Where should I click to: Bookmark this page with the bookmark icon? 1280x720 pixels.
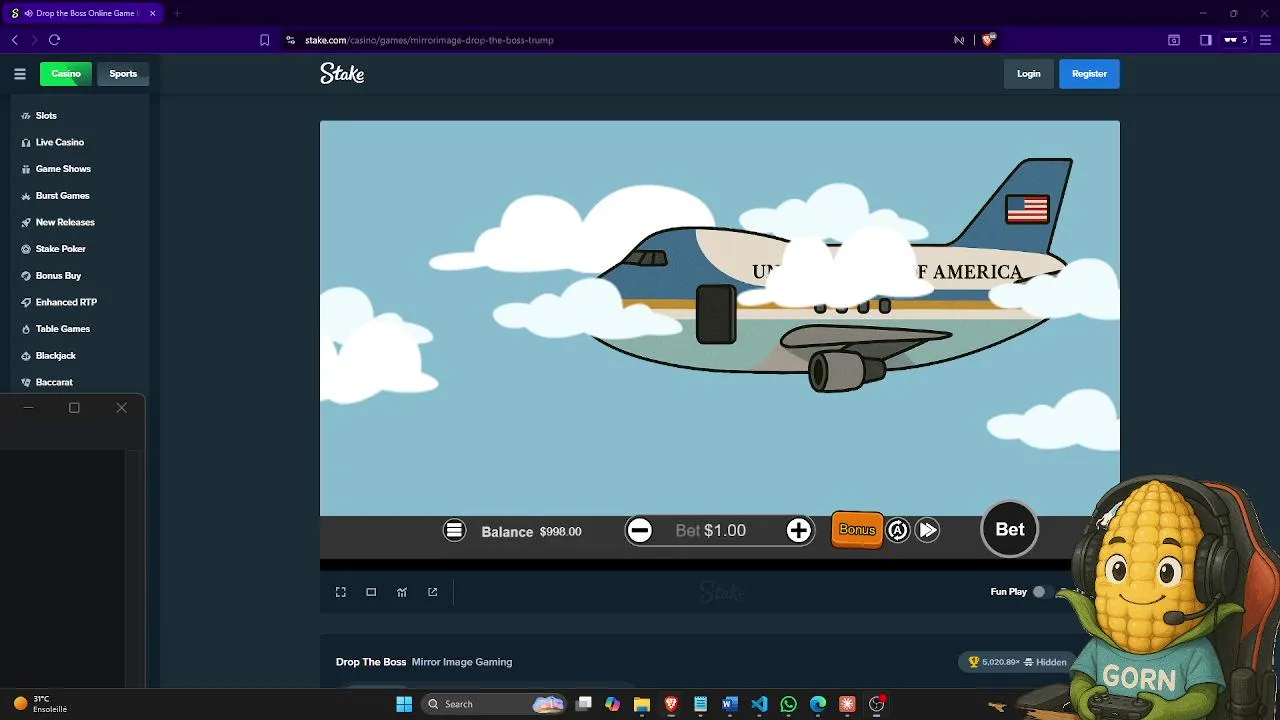coord(264,40)
